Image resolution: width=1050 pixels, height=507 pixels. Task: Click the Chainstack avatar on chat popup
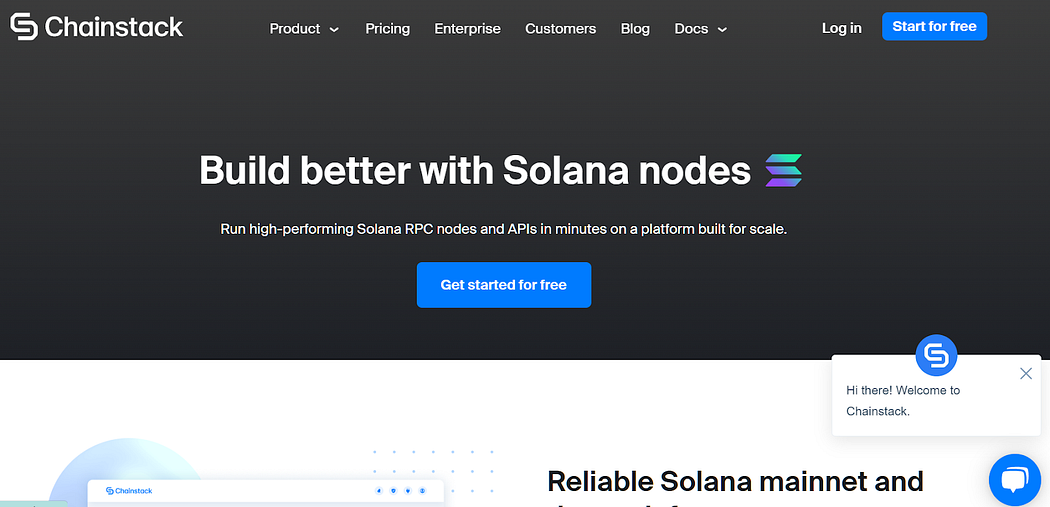pyautogui.click(x=936, y=355)
